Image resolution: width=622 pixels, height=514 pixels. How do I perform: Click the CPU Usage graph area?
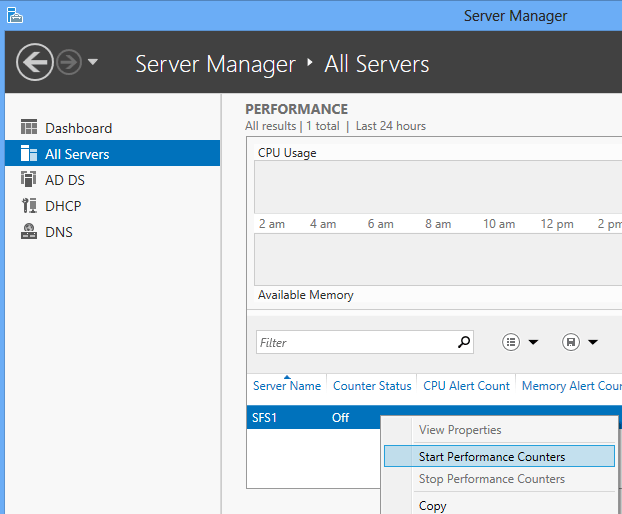point(438,187)
